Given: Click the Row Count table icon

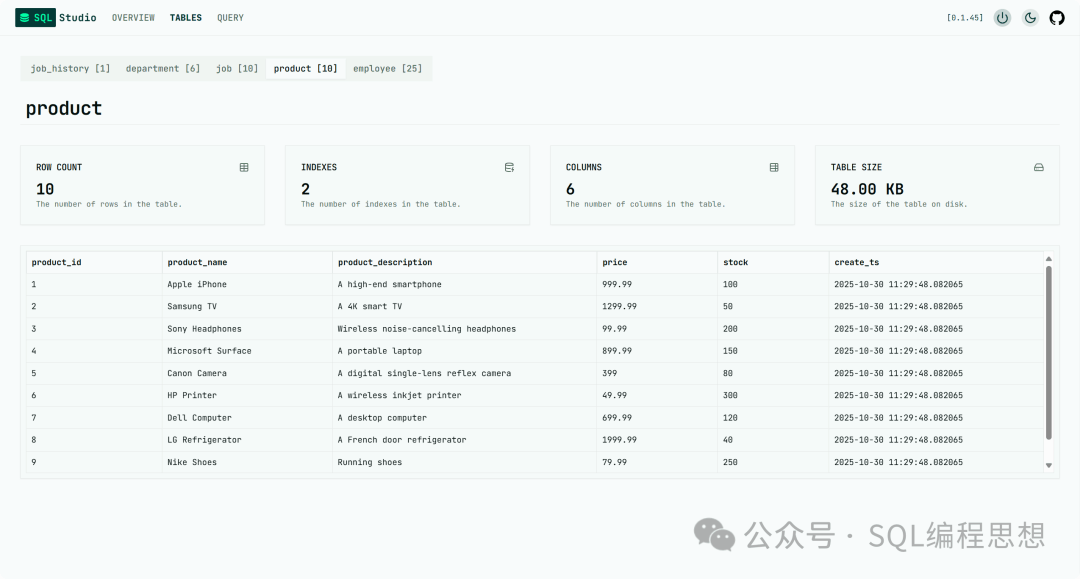Looking at the screenshot, I should [244, 167].
